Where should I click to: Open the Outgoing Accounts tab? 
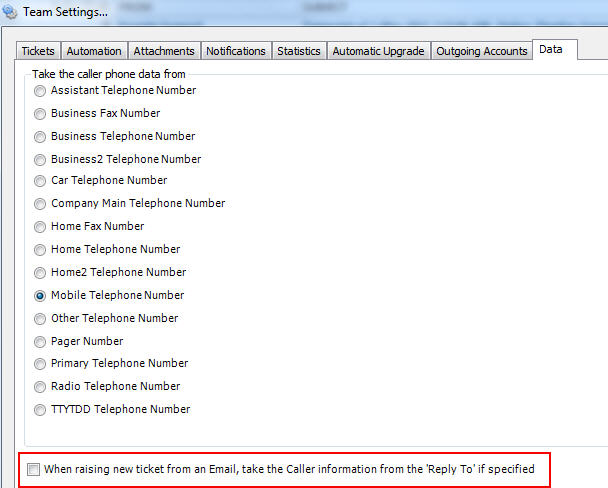[483, 51]
